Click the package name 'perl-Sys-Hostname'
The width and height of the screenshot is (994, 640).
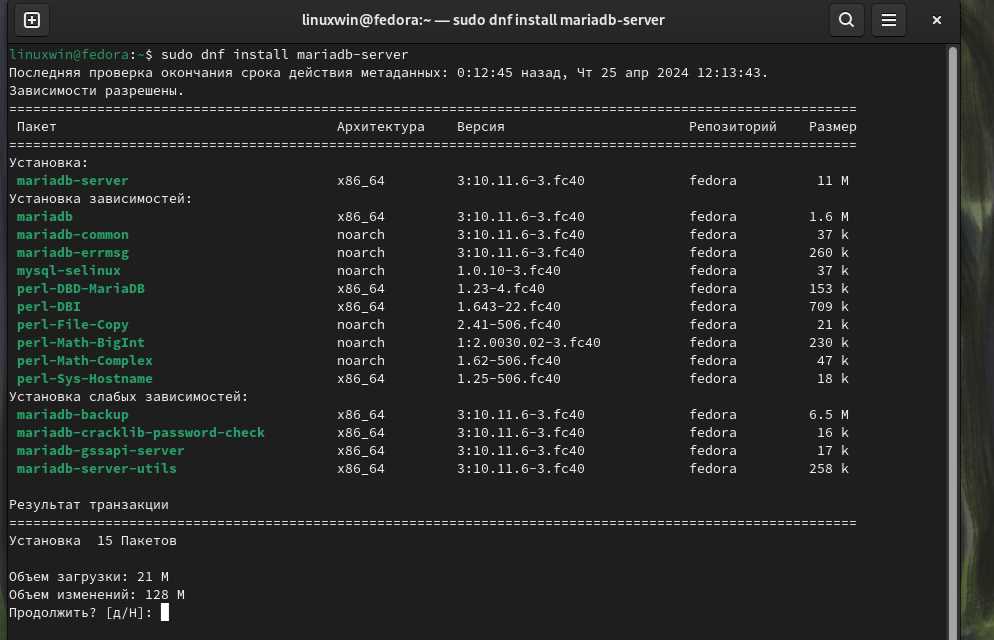84,378
